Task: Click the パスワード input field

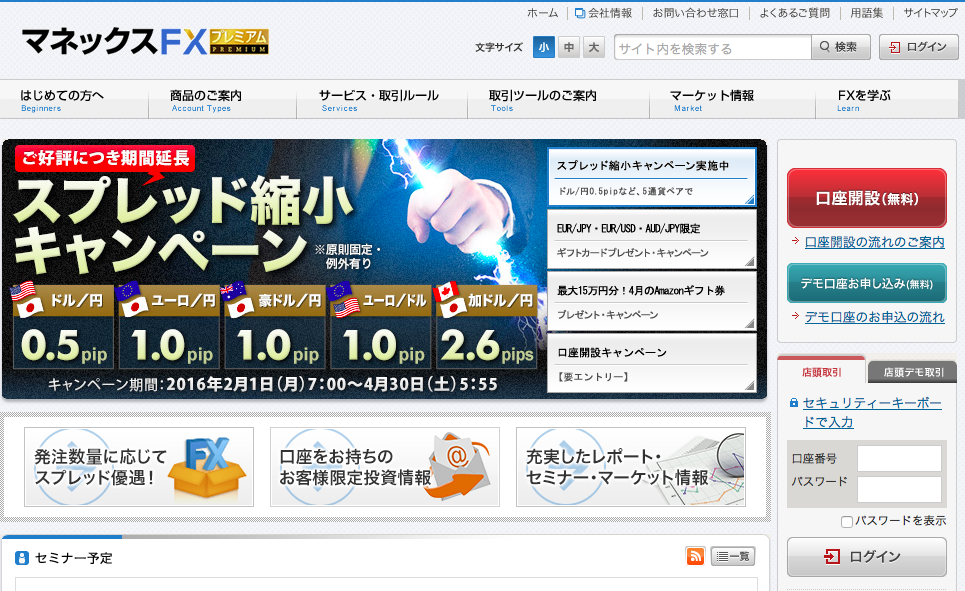Action: tap(899, 489)
